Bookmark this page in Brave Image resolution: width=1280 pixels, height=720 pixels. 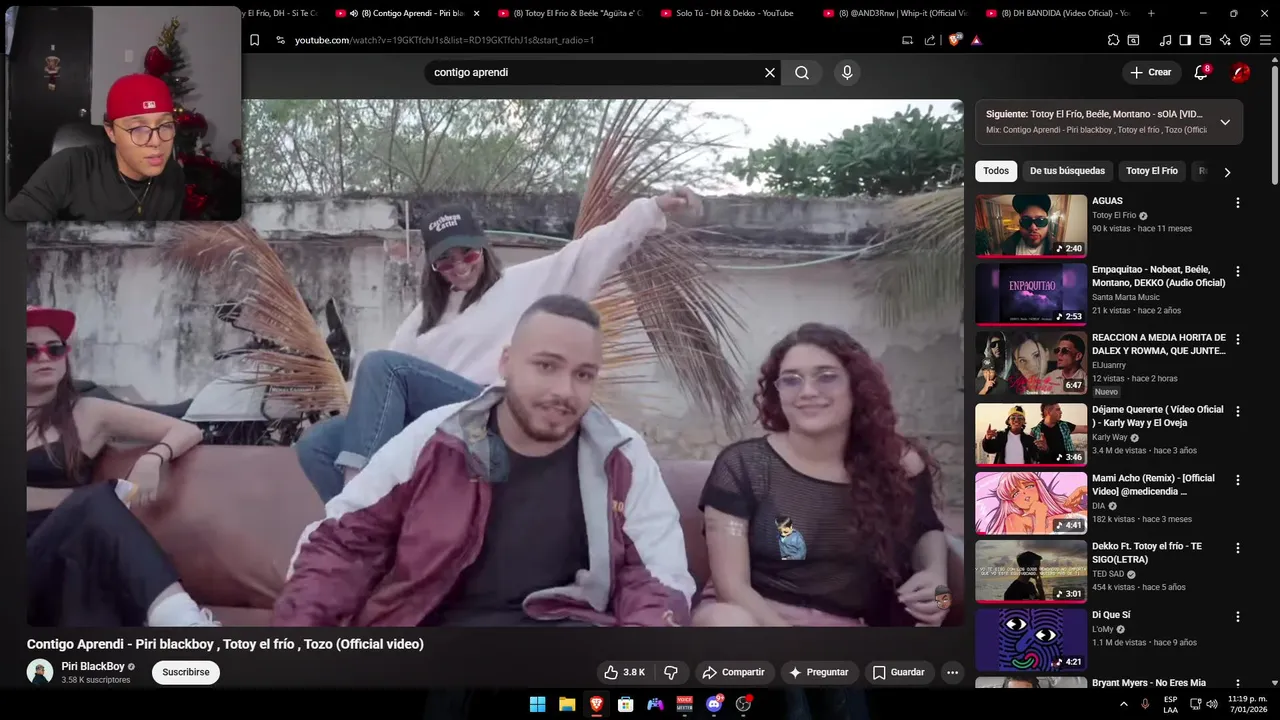(254, 40)
